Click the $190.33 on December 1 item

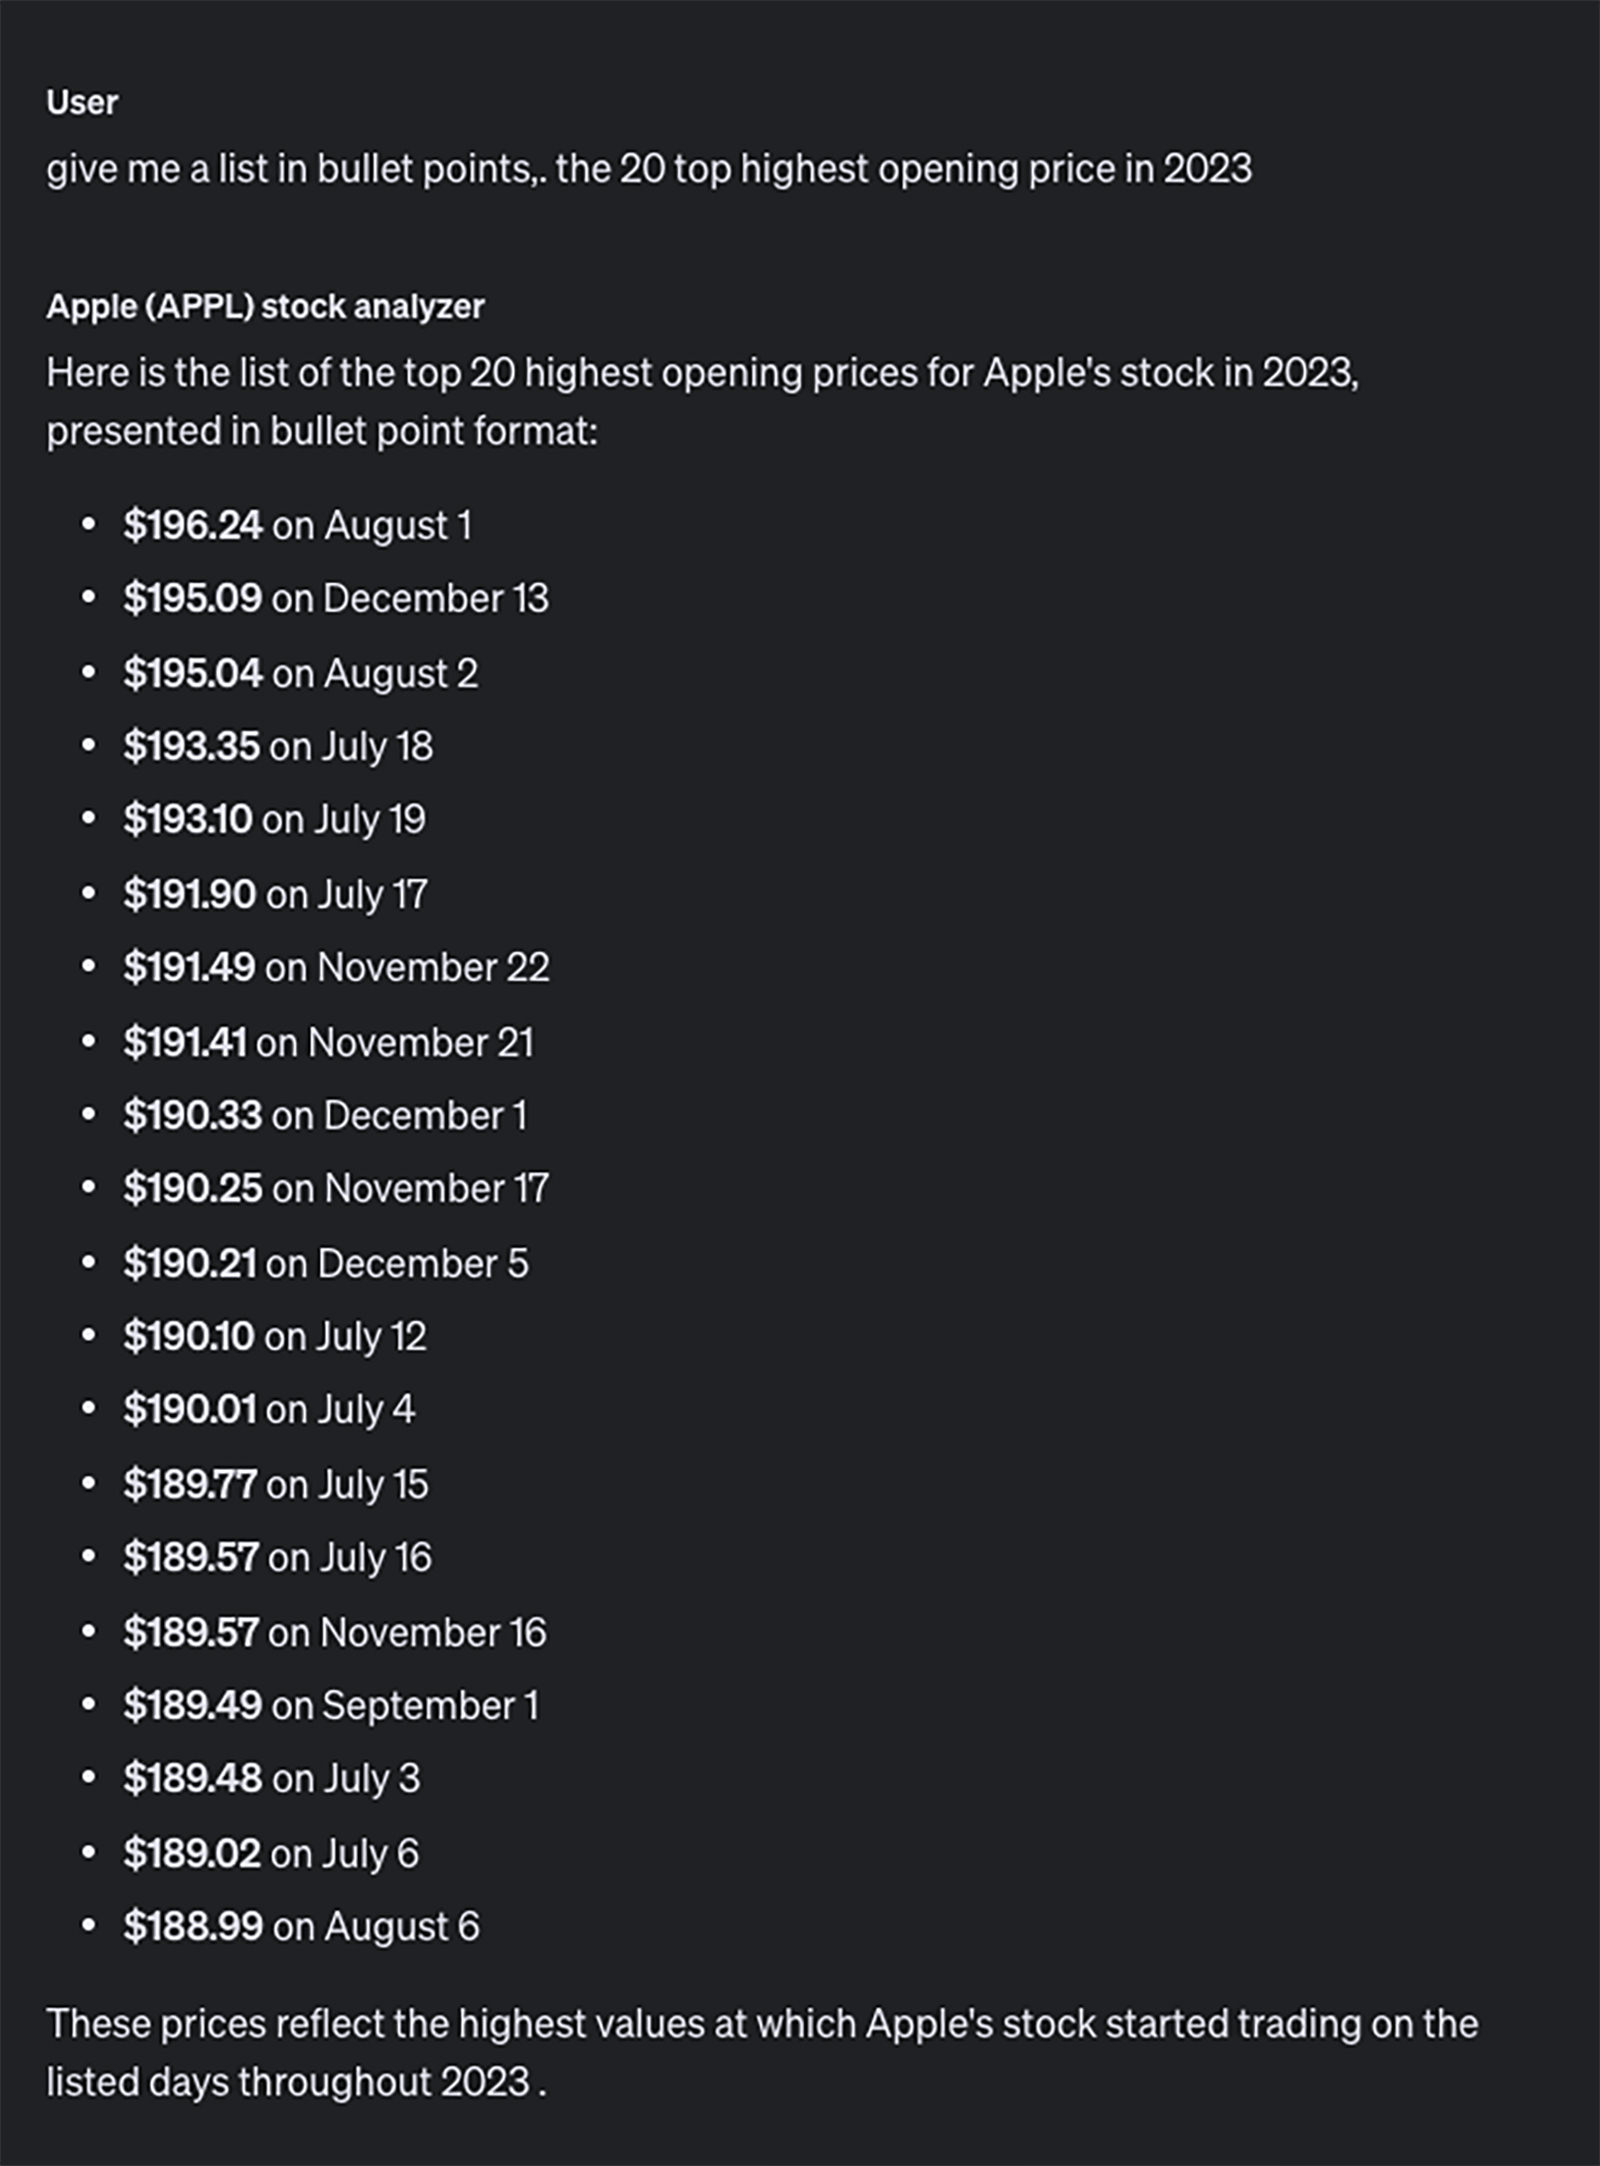pos(325,1115)
